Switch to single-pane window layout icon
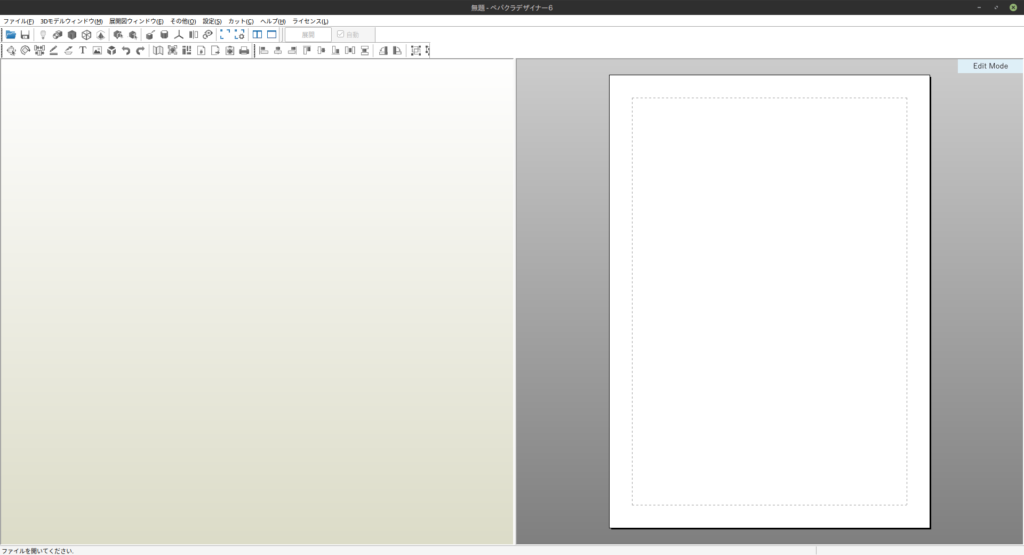1024x555 pixels. 271,35
